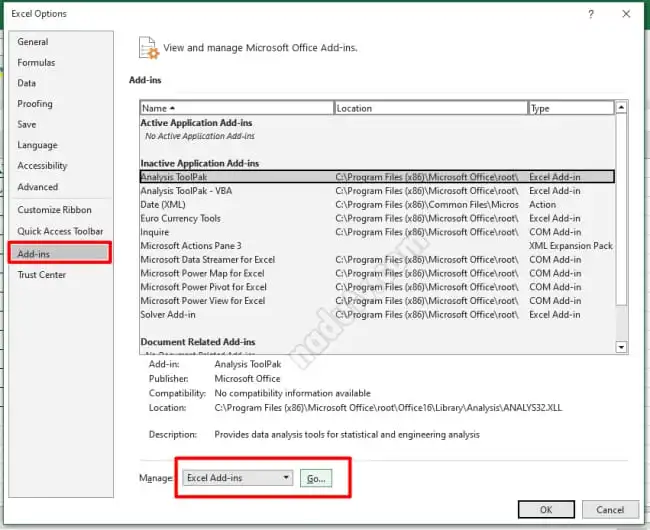650x530 pixels.
Task: Click the add-ins list scroll down arrow
Action: tap(621, 346)
